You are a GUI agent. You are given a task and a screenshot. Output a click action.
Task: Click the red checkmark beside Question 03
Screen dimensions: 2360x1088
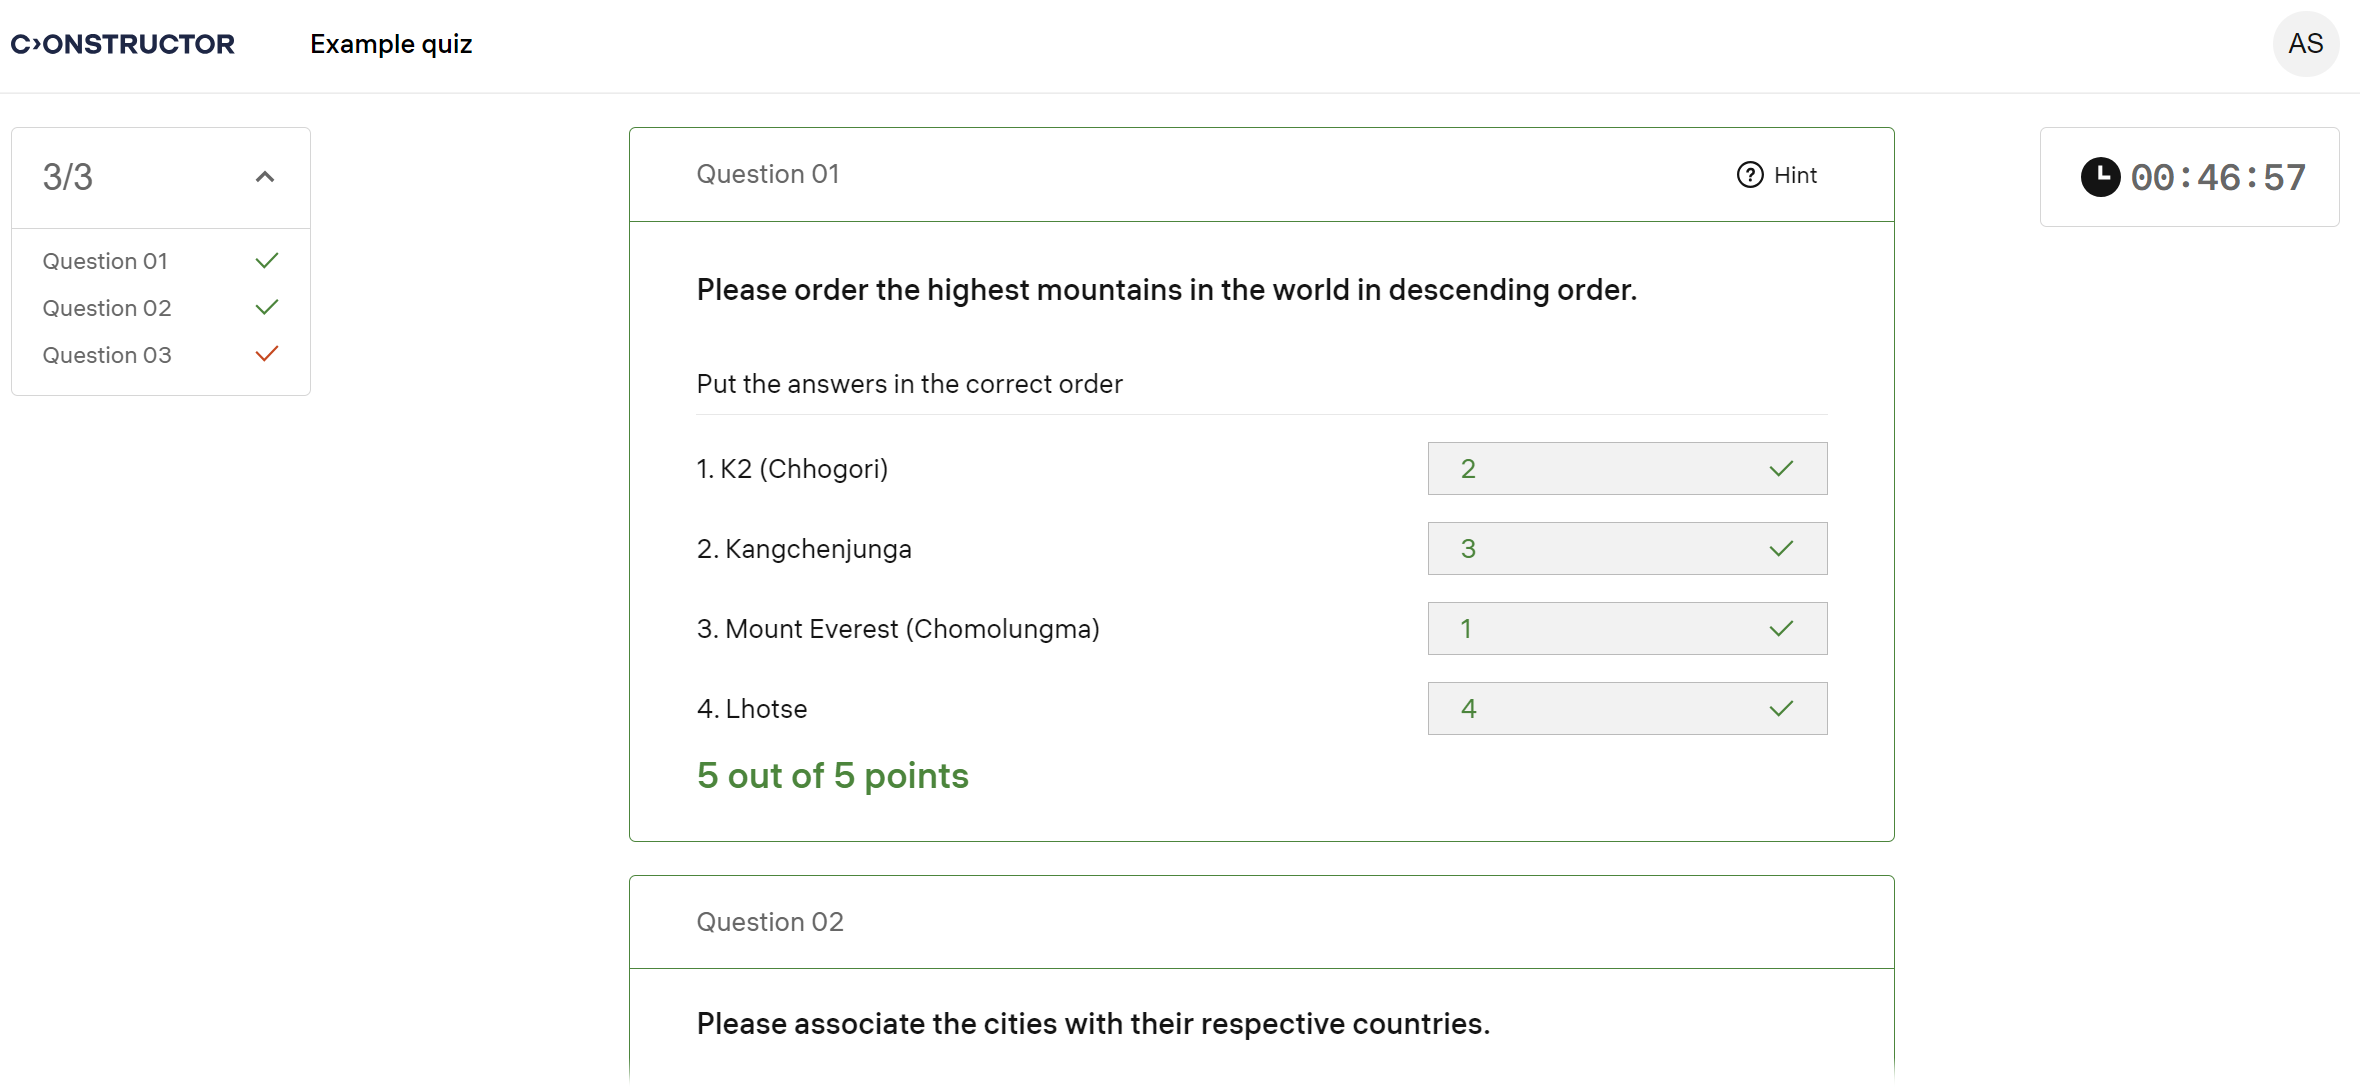[x=266, y=355]
